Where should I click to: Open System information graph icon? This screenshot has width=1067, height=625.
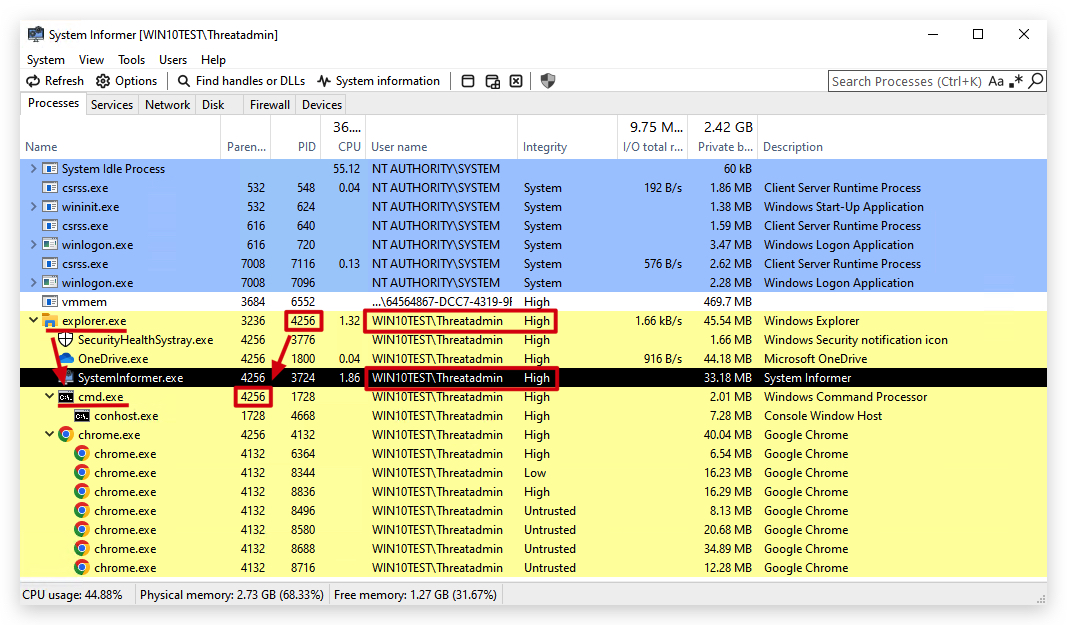[324, 81]
